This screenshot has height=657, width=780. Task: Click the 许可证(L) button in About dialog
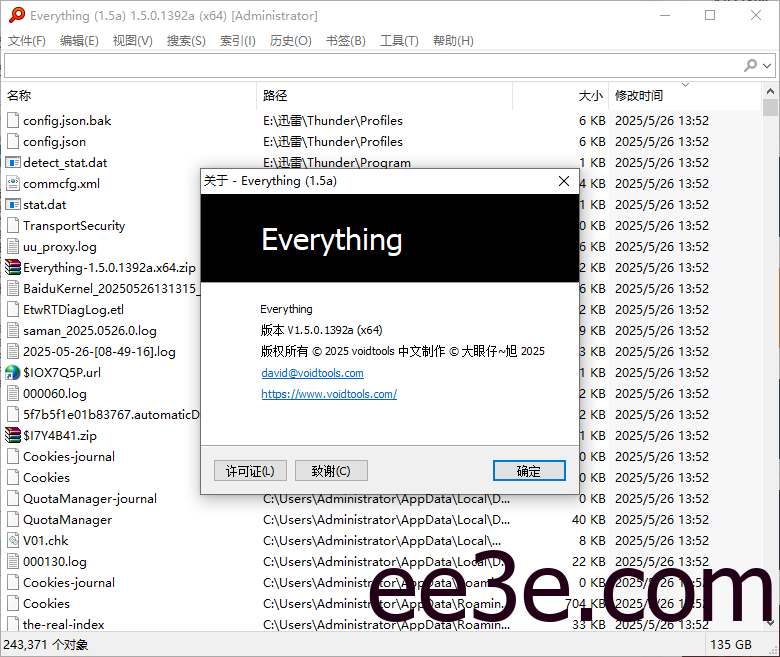click(x=250, y=470)
